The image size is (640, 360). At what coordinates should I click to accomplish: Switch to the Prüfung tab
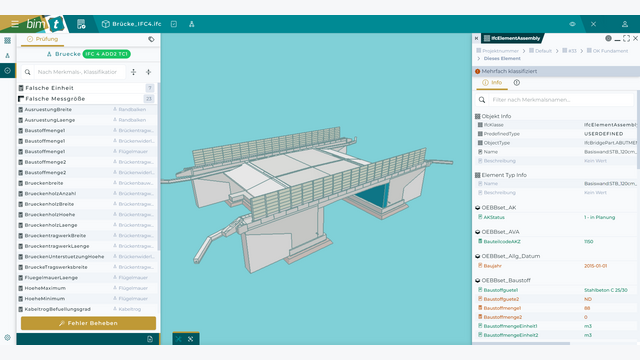pyautogui.click(x=42, y=39)
